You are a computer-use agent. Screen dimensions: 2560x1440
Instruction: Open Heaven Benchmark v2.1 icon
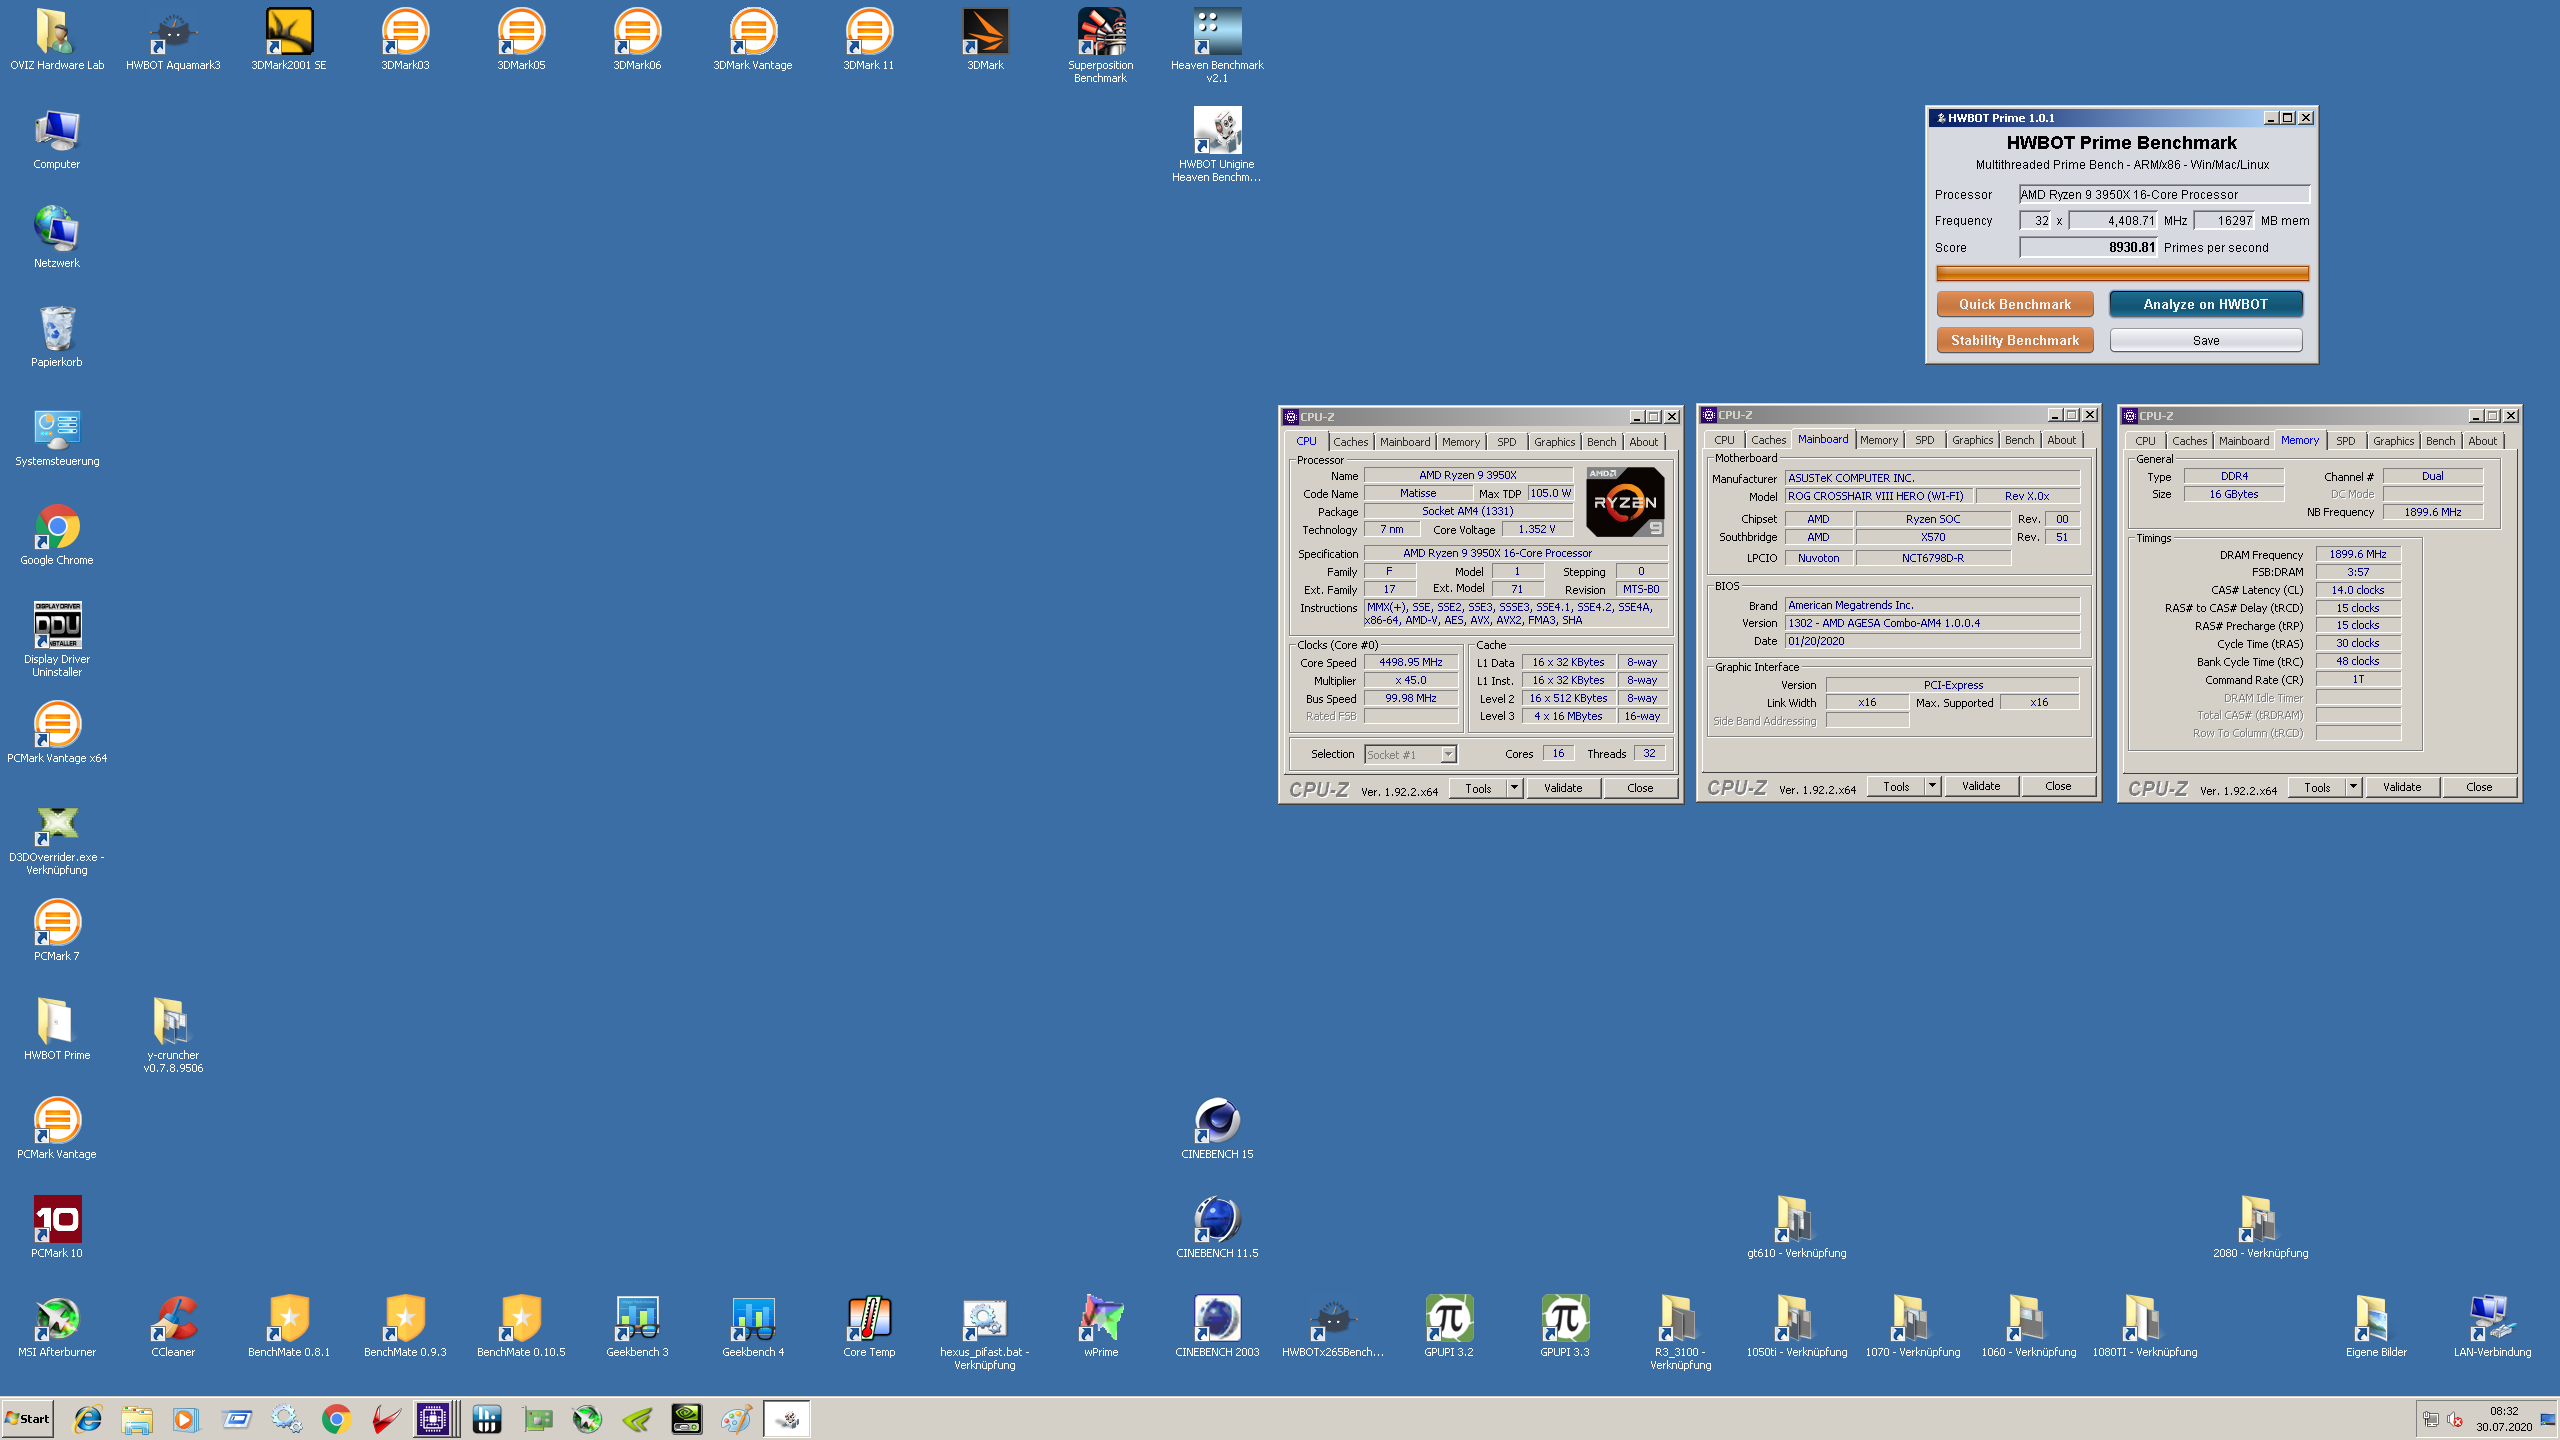click(x=1217, y=45)
